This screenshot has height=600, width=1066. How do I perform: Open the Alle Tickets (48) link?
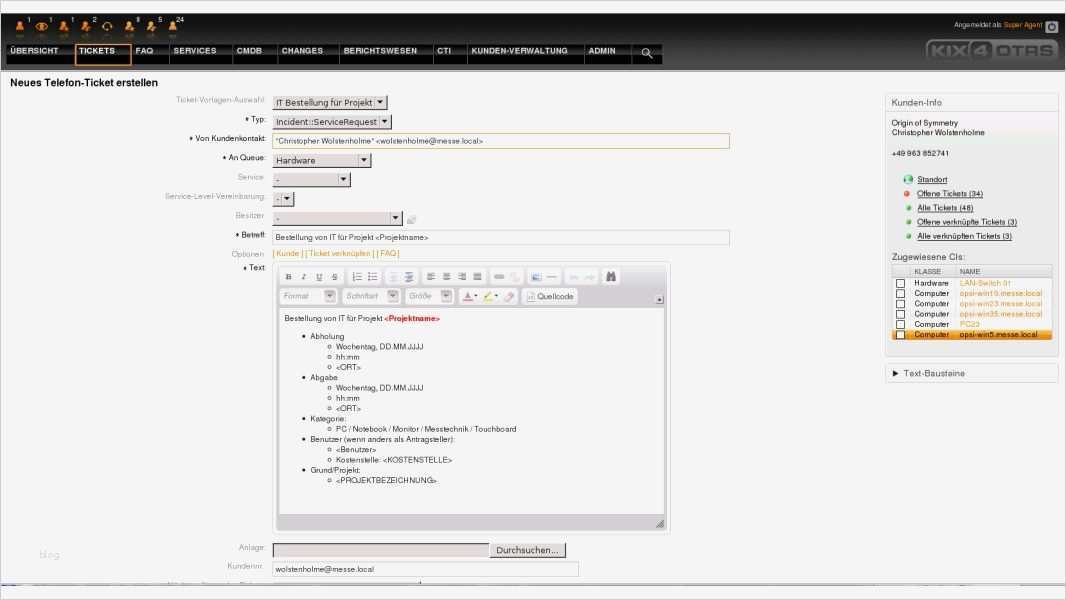click(x=945, y=208)
